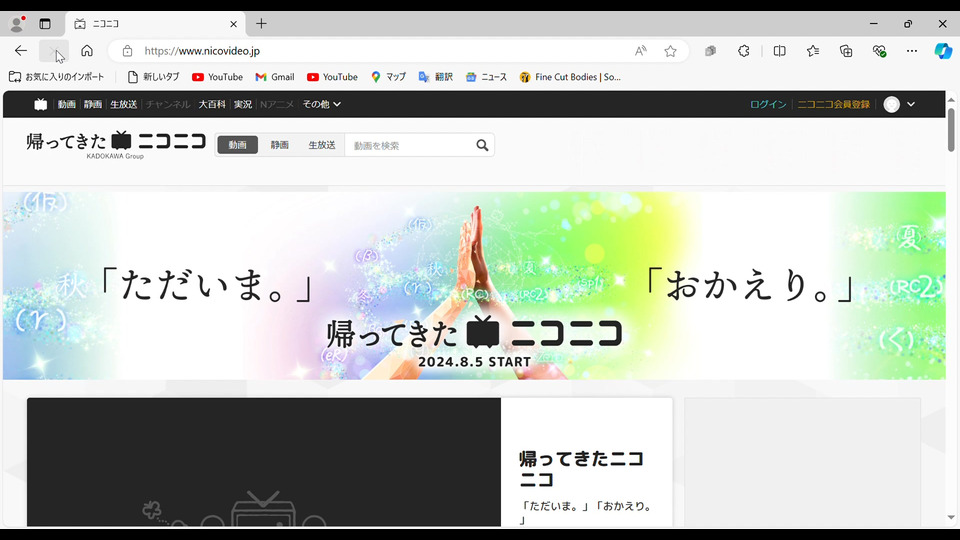Stop page loading with the X button
Screen dimensions: 960x540
pos(54,51)
